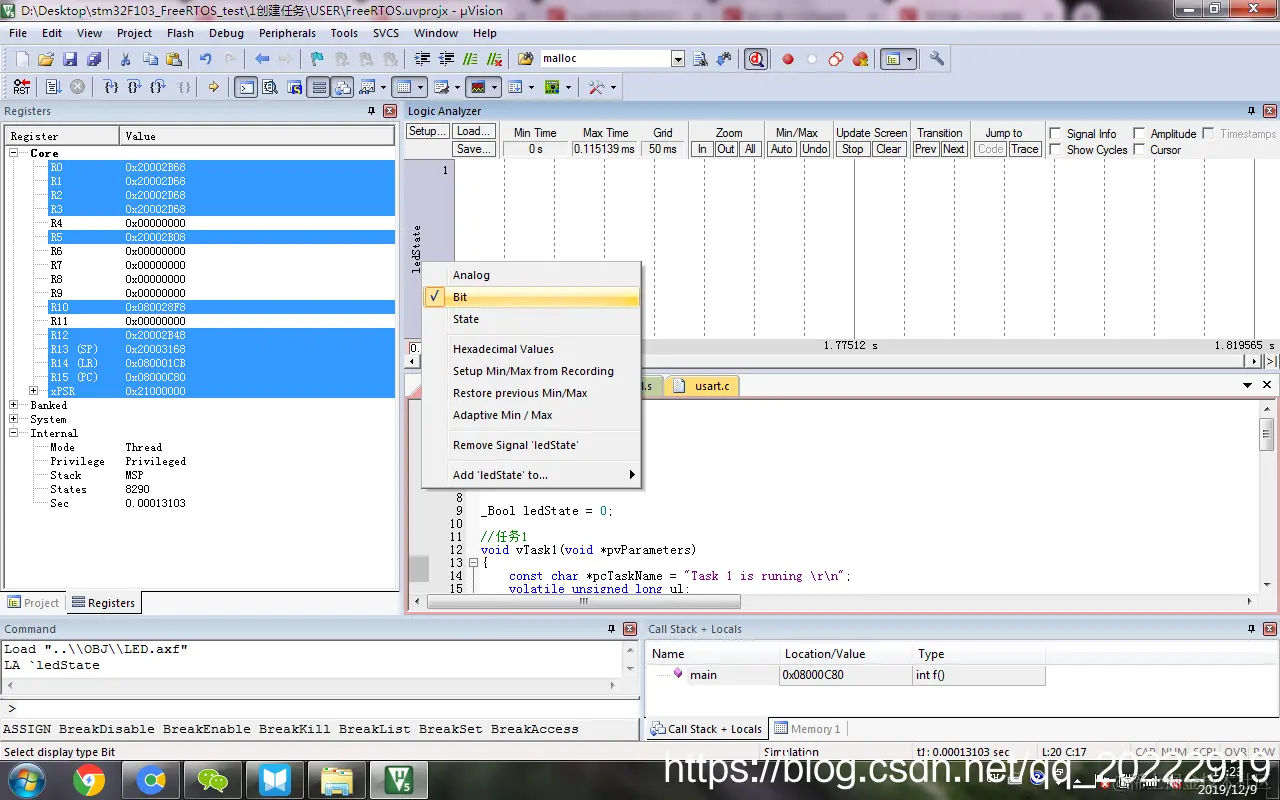Screen dimensions: 1280x800
Task: Open Google Chrome from the taskbar
Action: pos(89,780)
